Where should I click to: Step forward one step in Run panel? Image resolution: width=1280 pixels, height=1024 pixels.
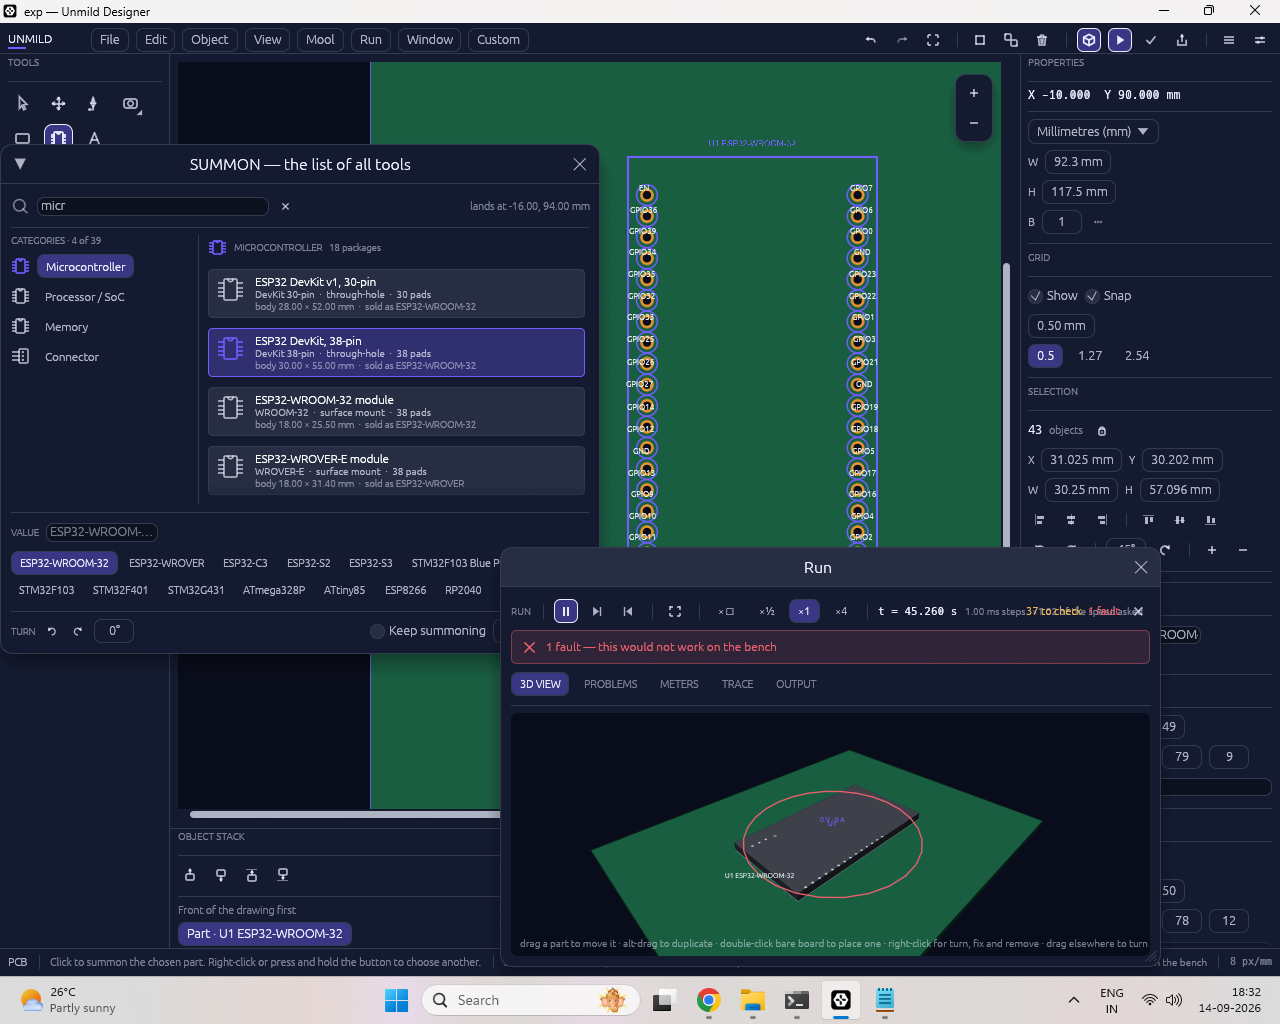coord(597,611)
